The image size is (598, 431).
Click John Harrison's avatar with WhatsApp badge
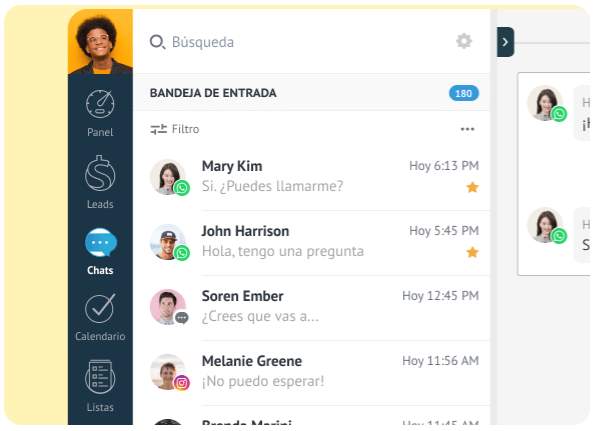(168, 242)
